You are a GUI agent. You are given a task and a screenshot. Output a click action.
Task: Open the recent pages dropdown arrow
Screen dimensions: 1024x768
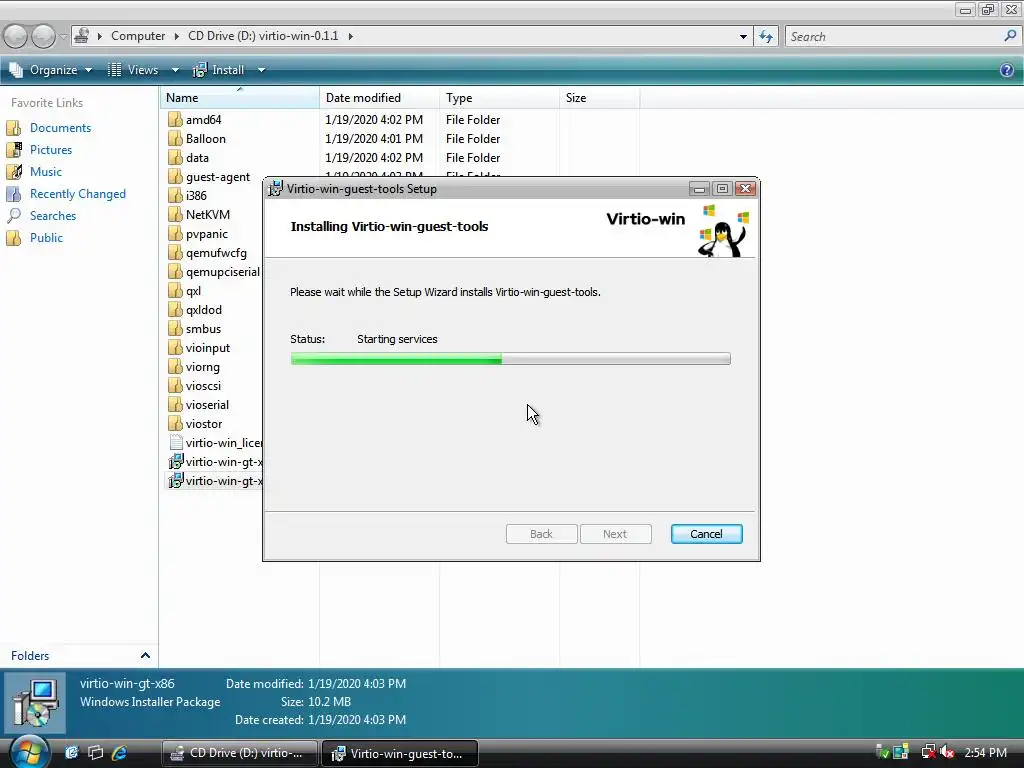coord(63,37)
